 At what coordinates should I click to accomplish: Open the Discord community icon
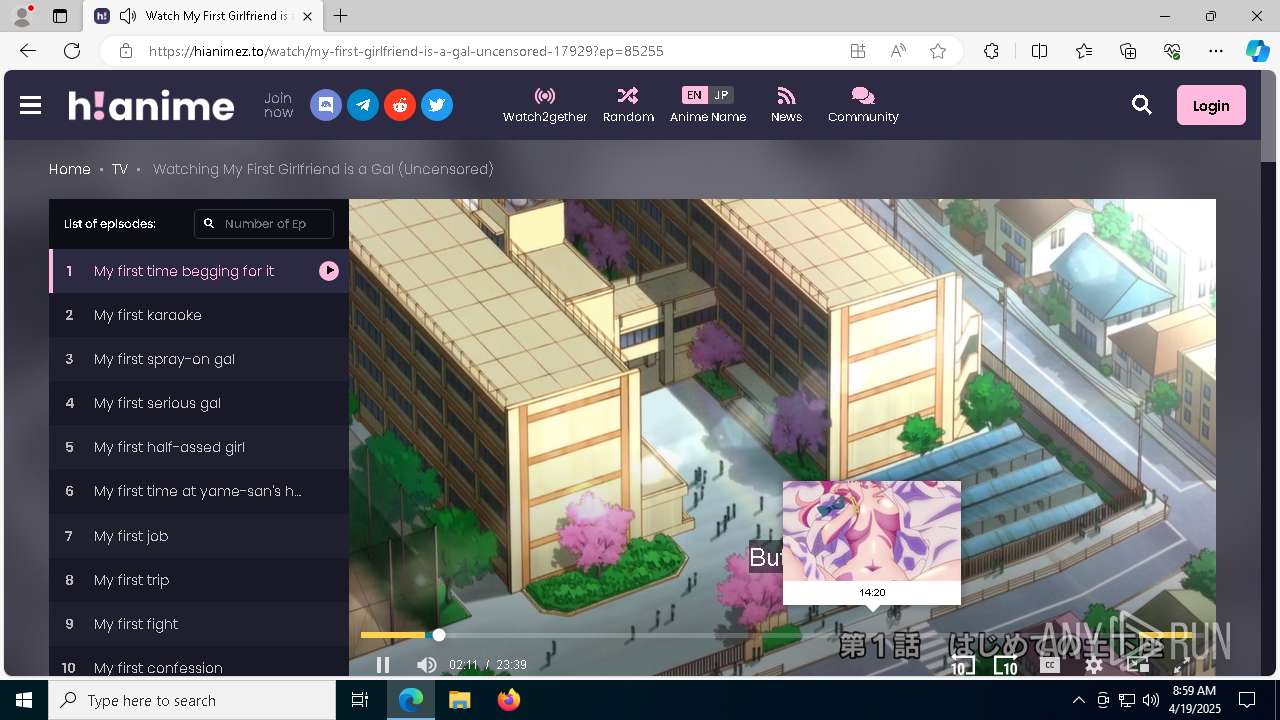point(326,105)
